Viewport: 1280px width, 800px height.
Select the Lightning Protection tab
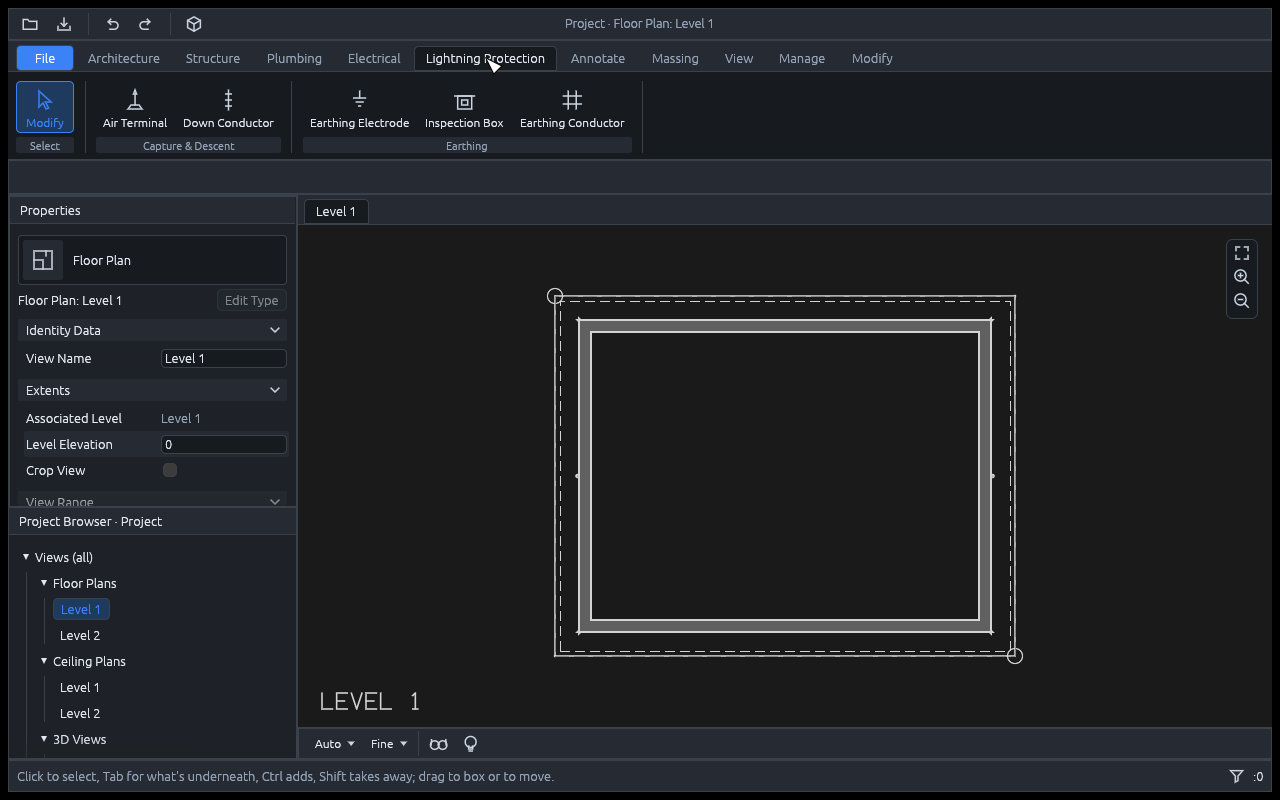tap(485, 58)
